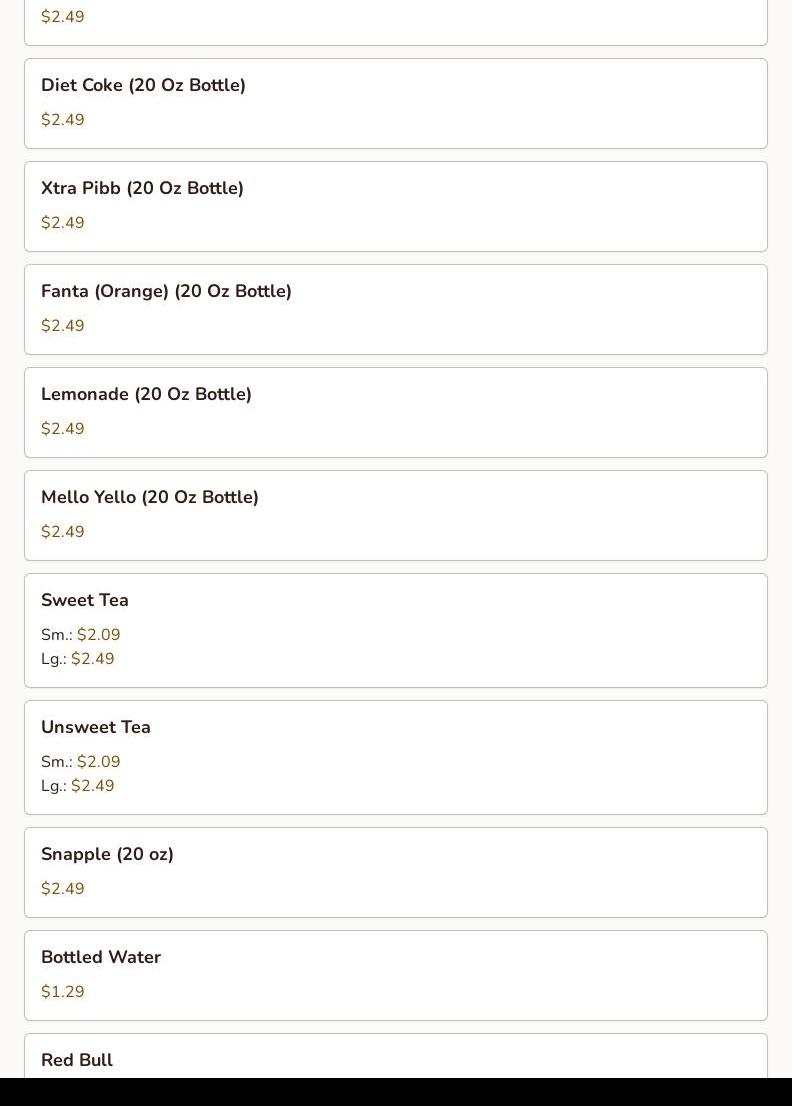The height and width of the screenshot is (1106, 792).
Task: Click the price under Diet Coke
Action: pyautogui.click(x=63, y=120)
